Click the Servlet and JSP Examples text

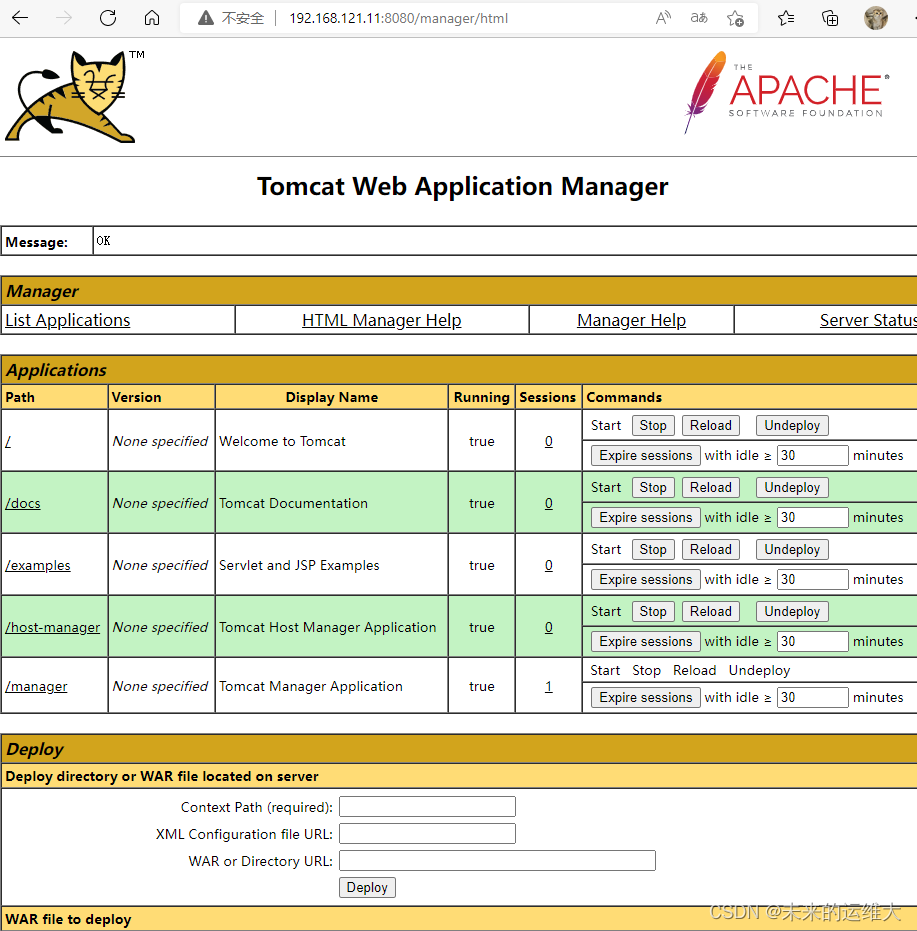coord(299,565)
